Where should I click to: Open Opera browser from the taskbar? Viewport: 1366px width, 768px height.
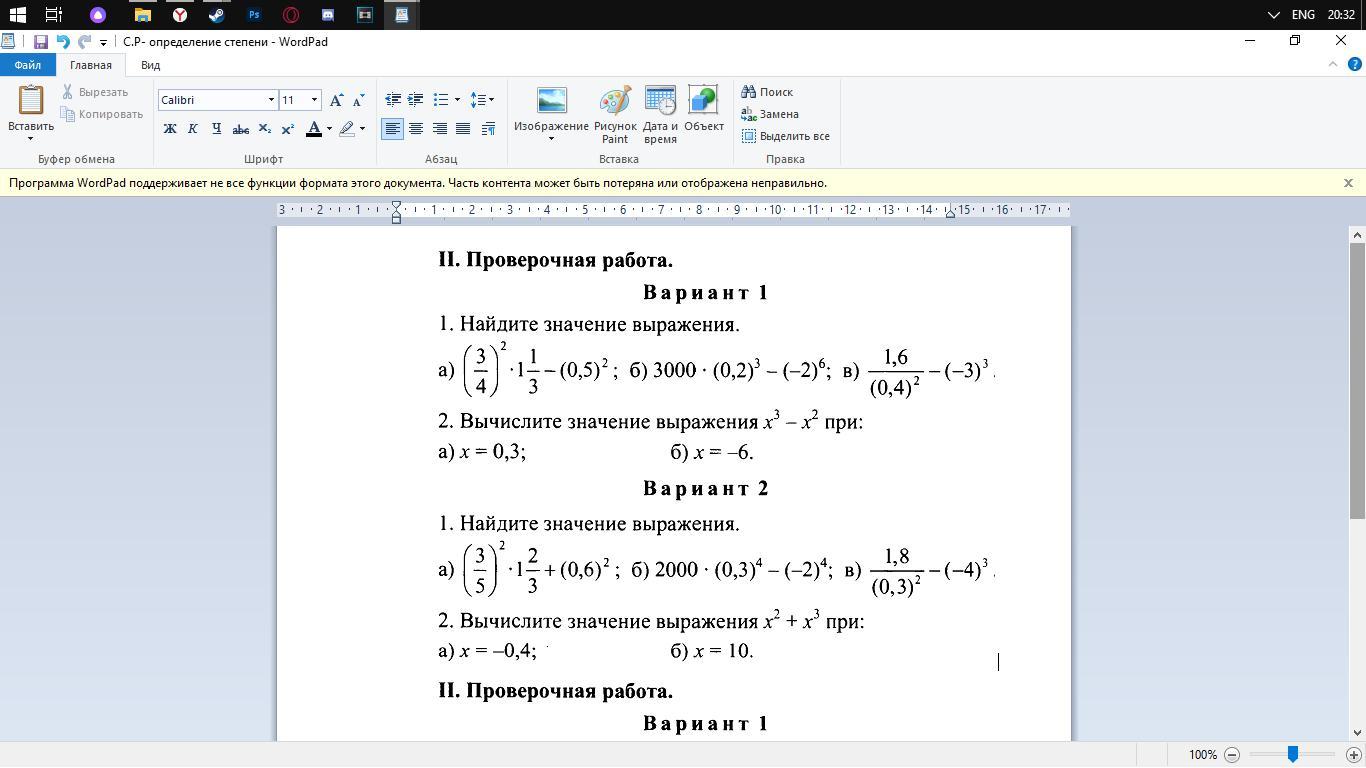(291, 15)
